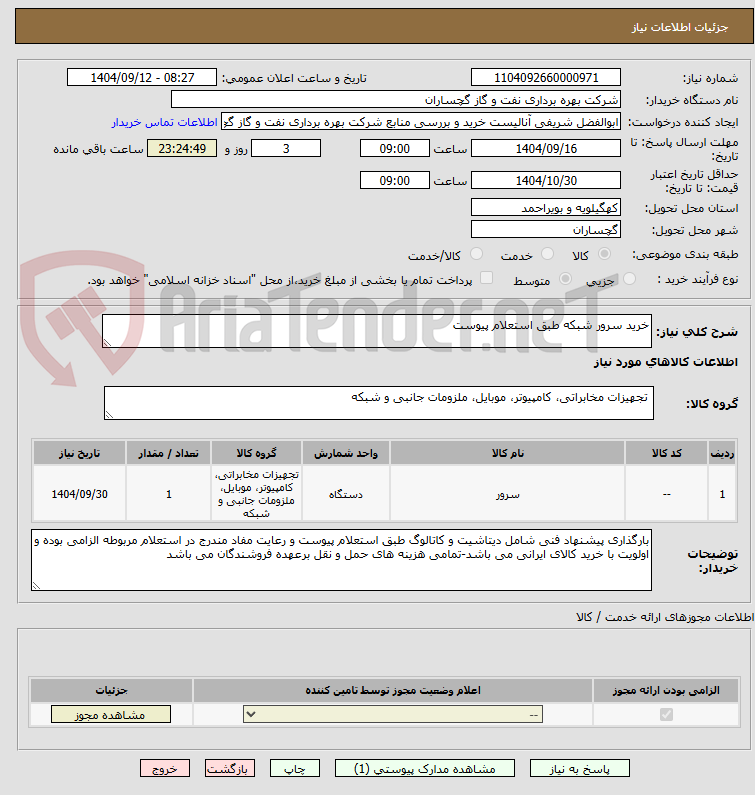755x795 pixels.
Task: Click the response deadline hour 09:00 field
Action: [394, 149]
